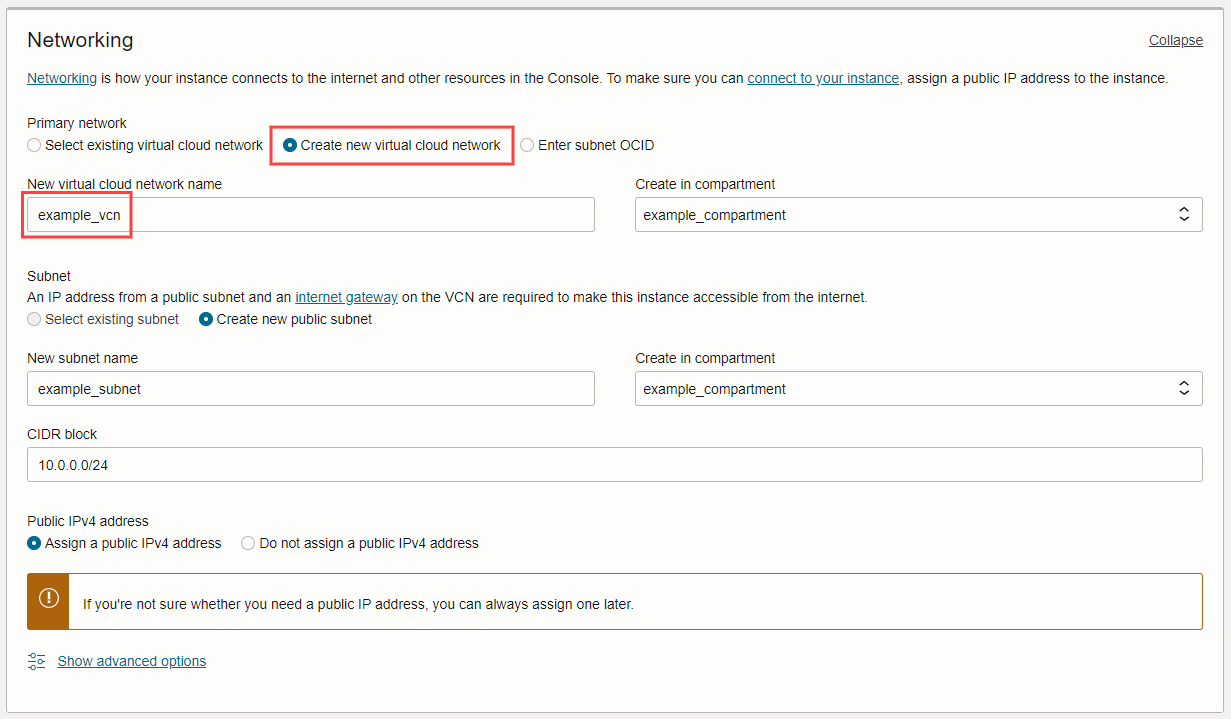
Task: Show advanced options link
Action: 132,661
